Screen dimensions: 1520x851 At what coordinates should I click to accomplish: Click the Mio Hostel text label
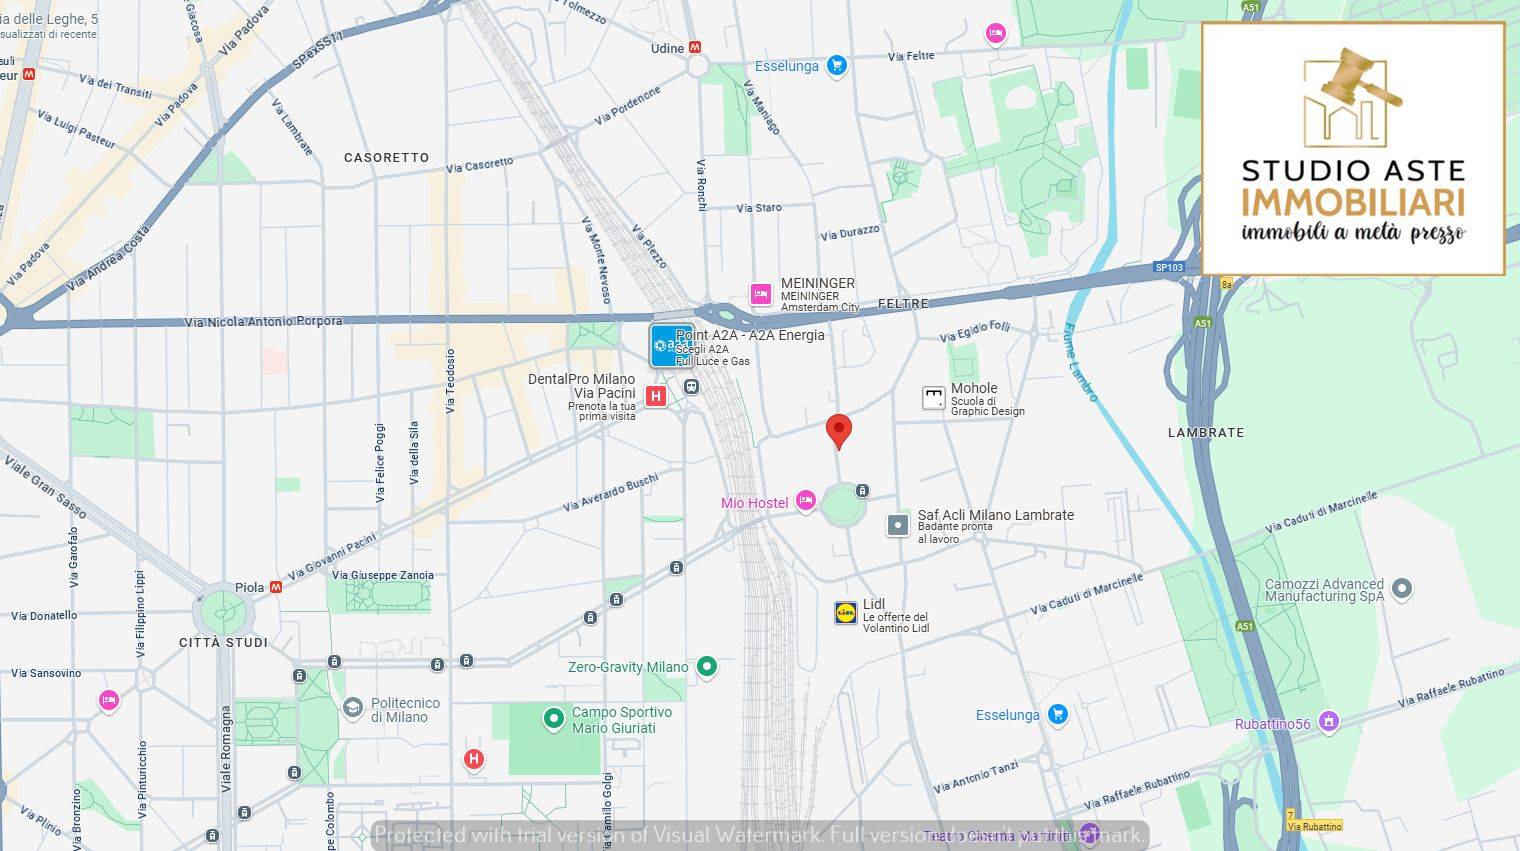pyautogui.click(x=755, y=503)
